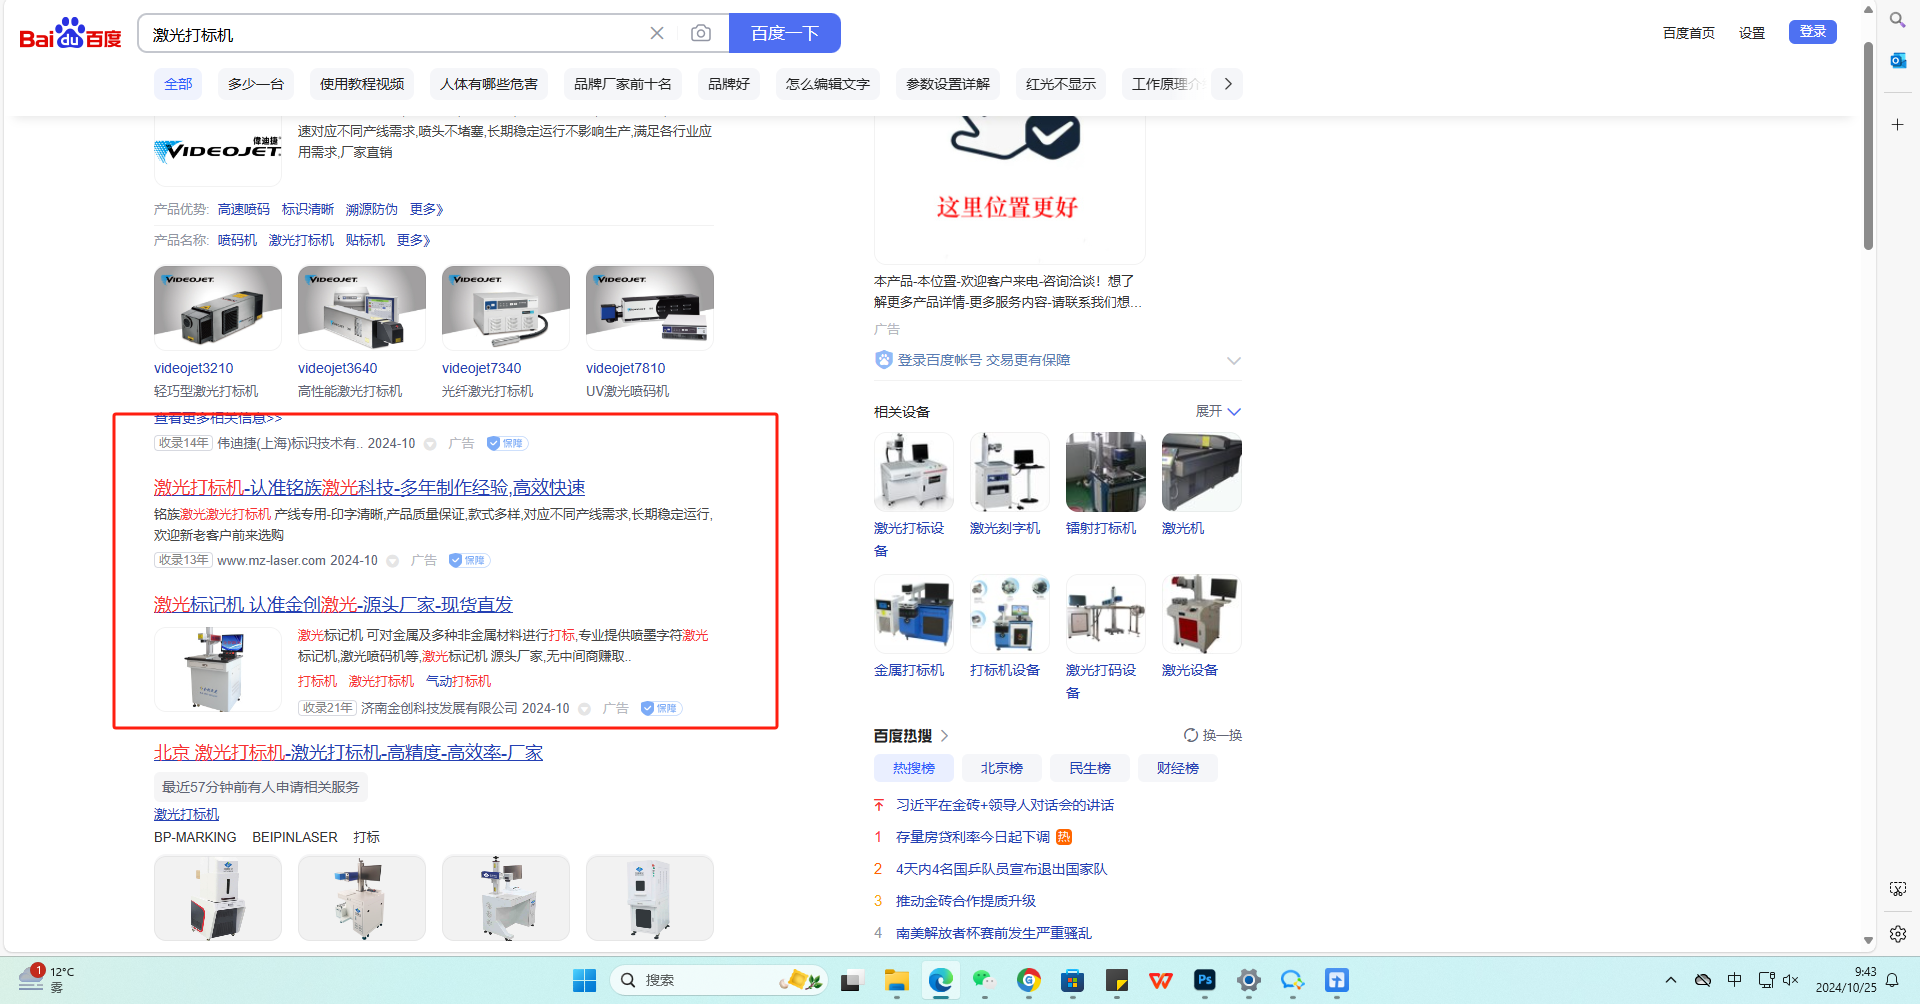This screenshot has width=1920, height=1004.
Task: Open the 北京 激光打标机 result link
Action: pos(348,752)
